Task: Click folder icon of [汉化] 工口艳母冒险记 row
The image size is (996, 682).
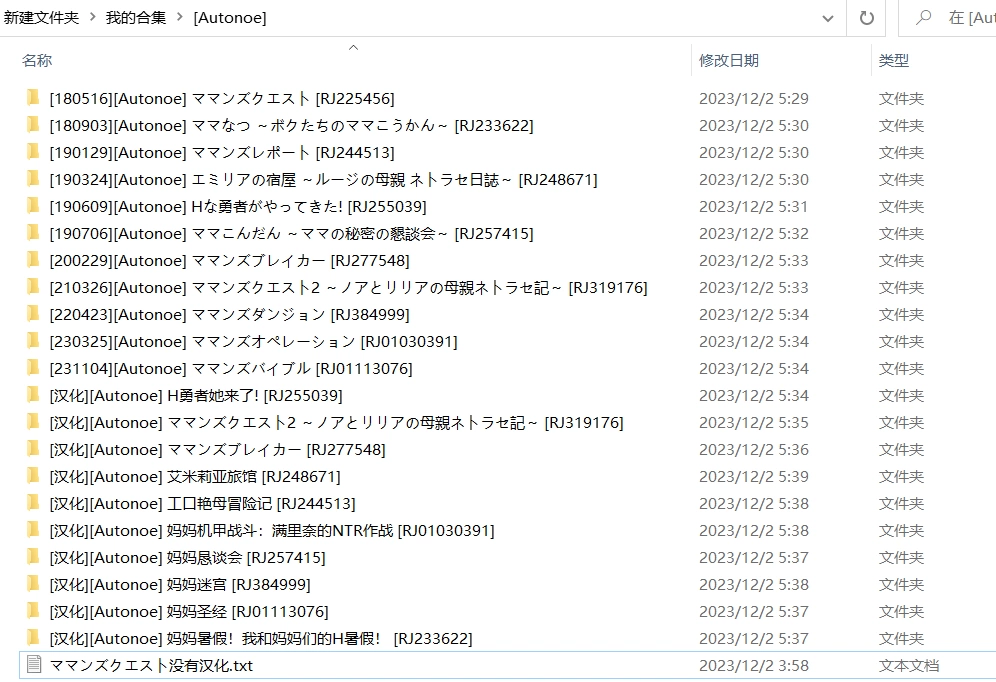Action: point(33,503)
